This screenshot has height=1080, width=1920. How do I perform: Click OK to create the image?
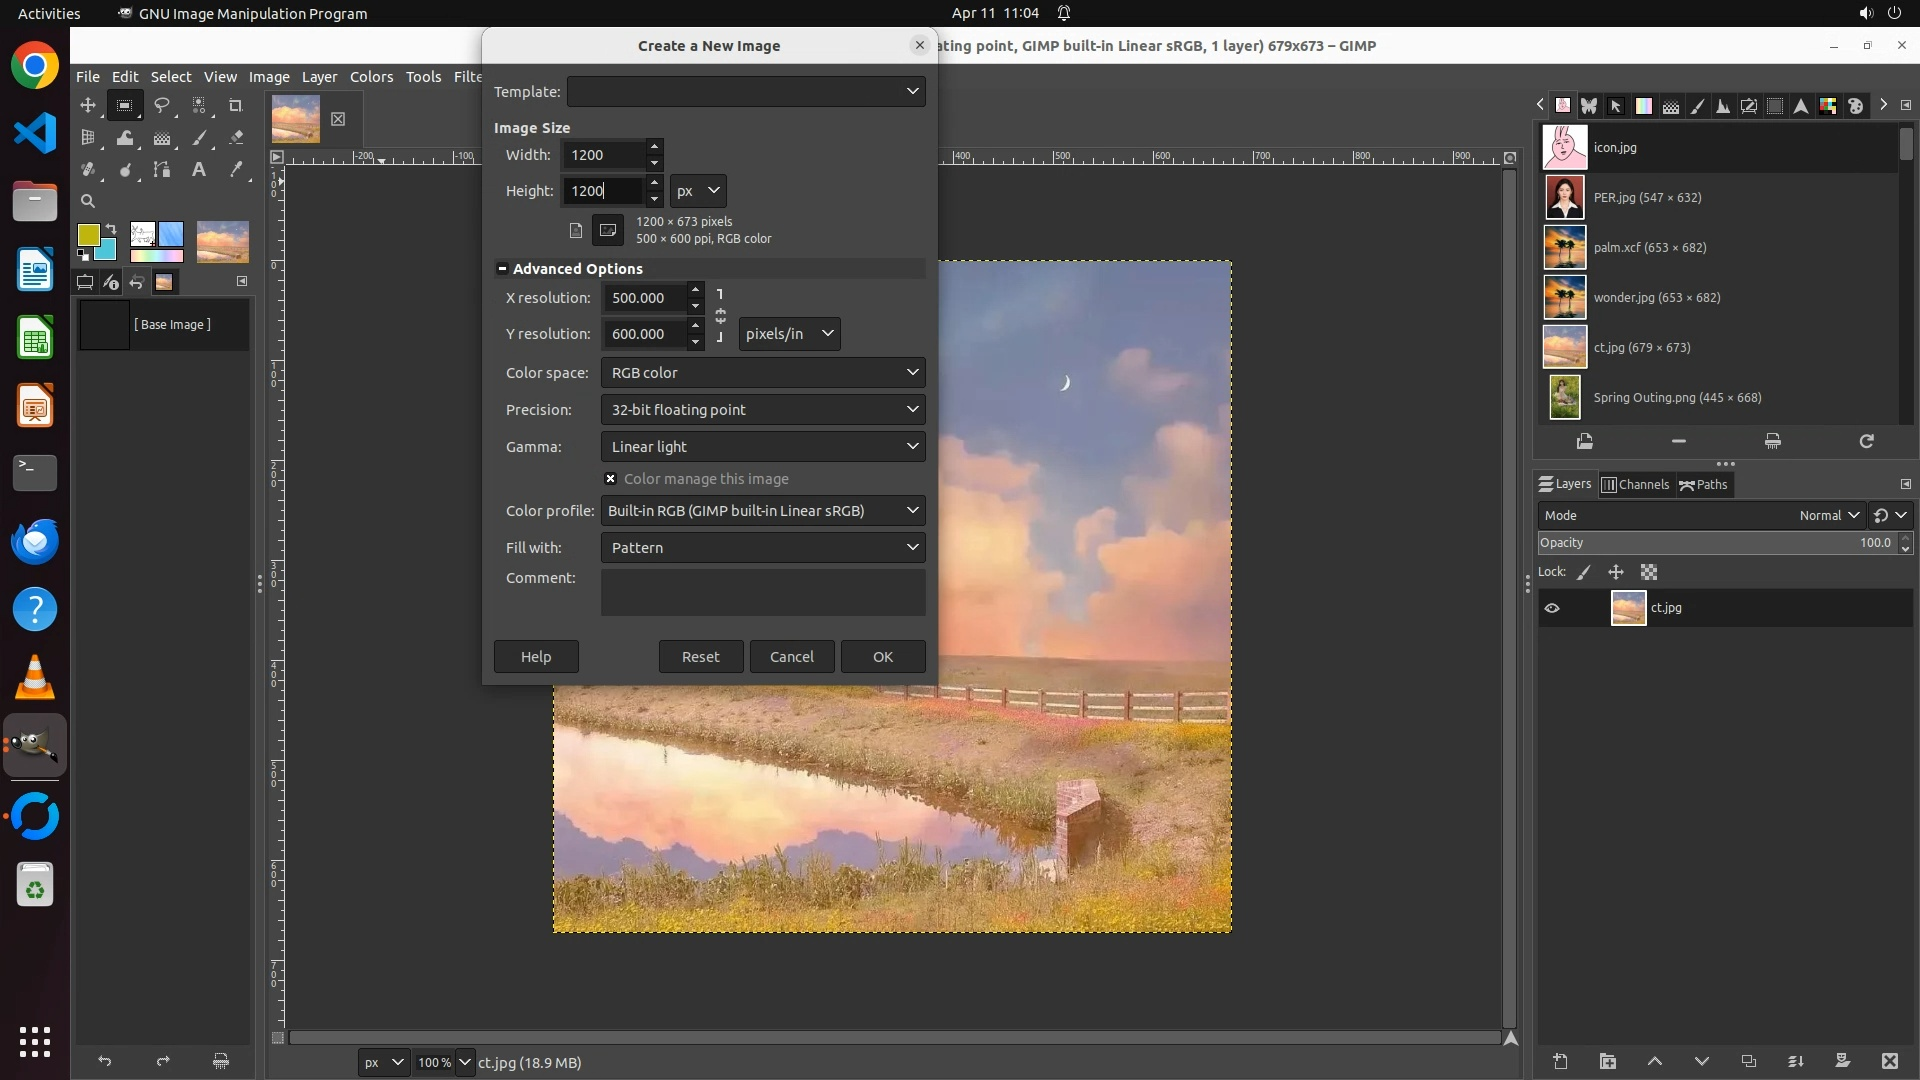[882, 657]
